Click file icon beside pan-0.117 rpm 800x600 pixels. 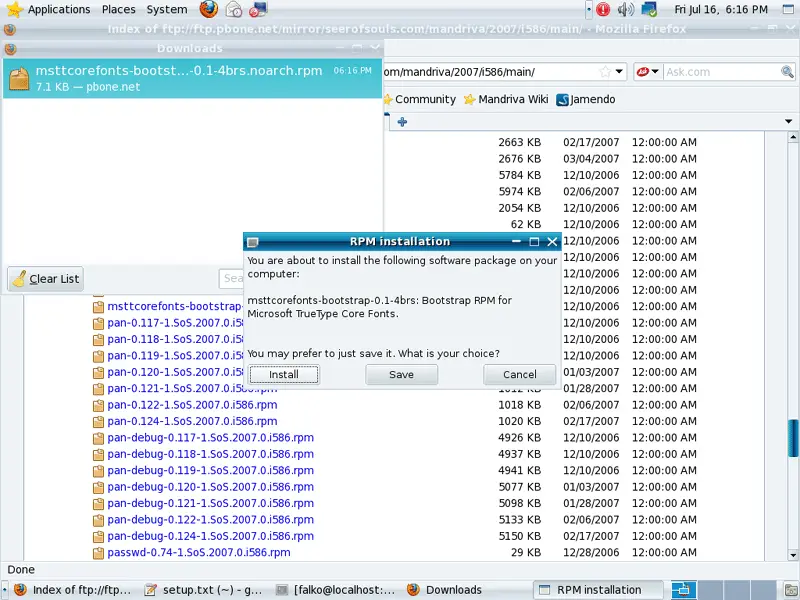(98, 323)
